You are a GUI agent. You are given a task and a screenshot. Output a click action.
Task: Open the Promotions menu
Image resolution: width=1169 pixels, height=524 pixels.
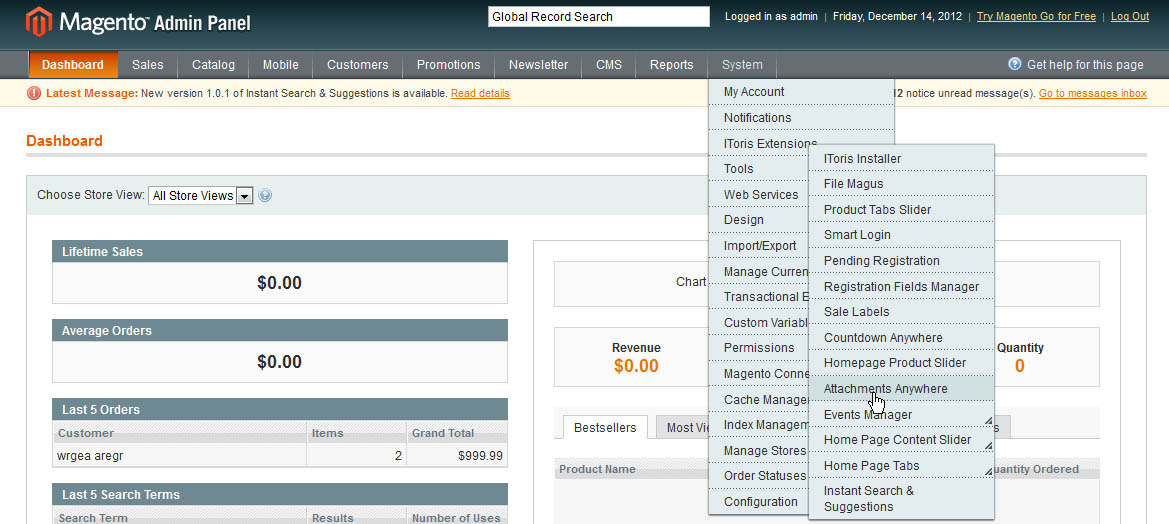point(449,65)
